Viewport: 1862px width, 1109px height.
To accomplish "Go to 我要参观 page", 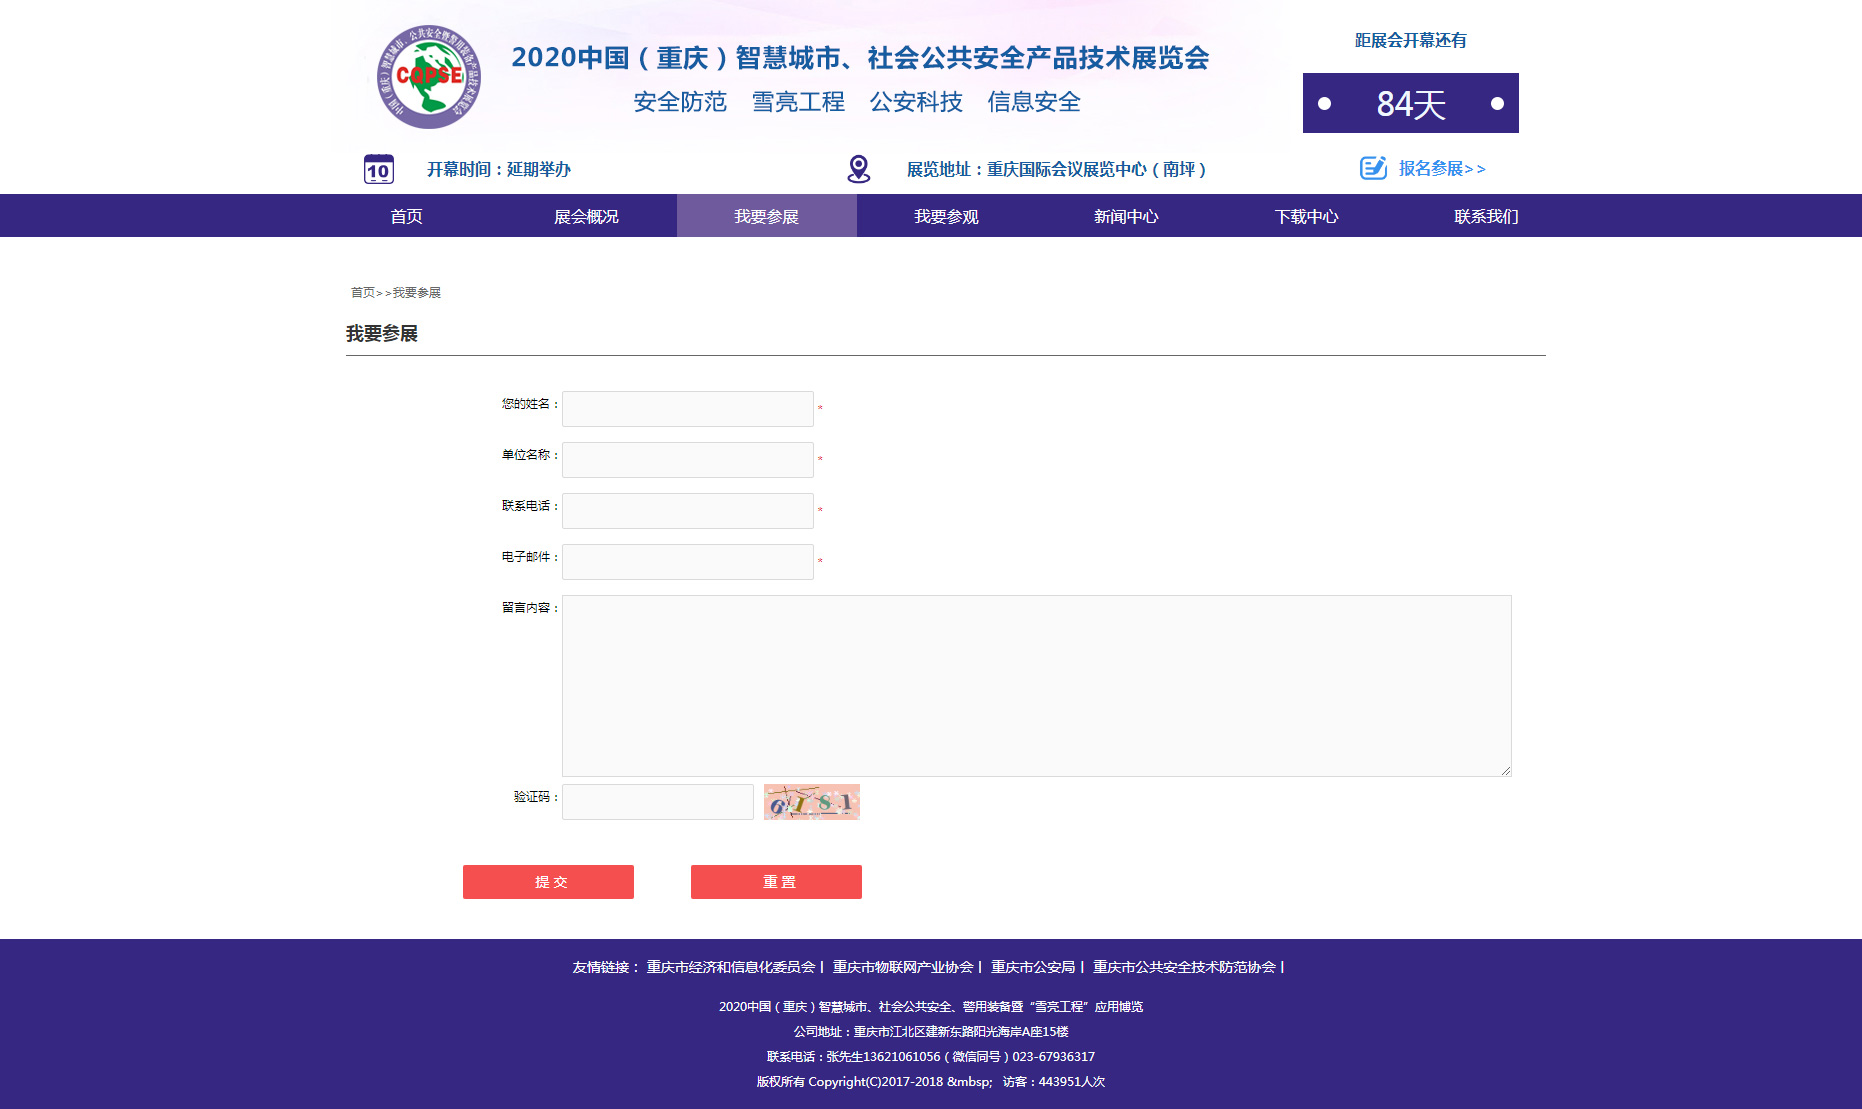I will (x=946, y=216).
